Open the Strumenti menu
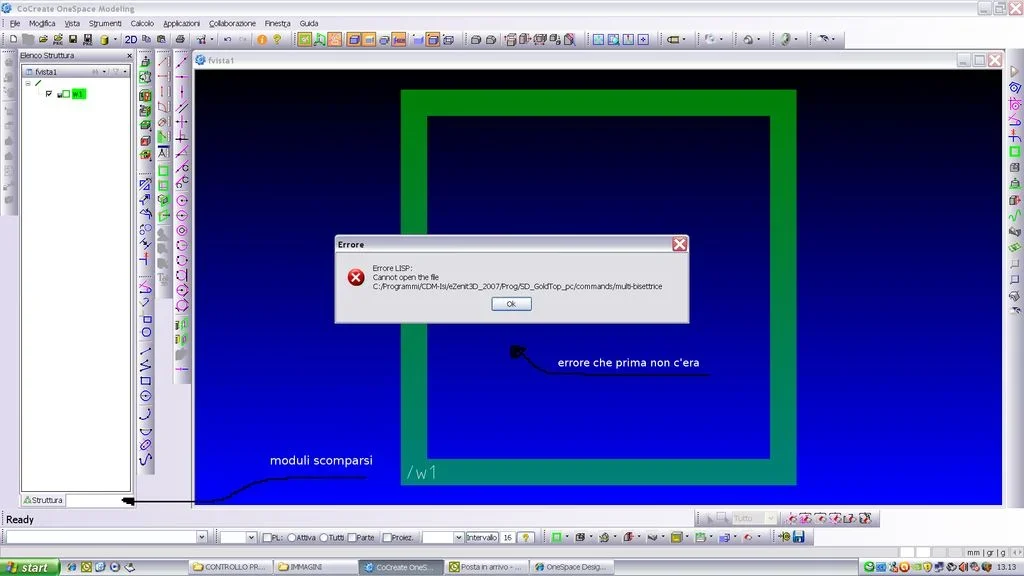Image resolution: width=1024 pixels, height=576 pixels. (105, 23)
